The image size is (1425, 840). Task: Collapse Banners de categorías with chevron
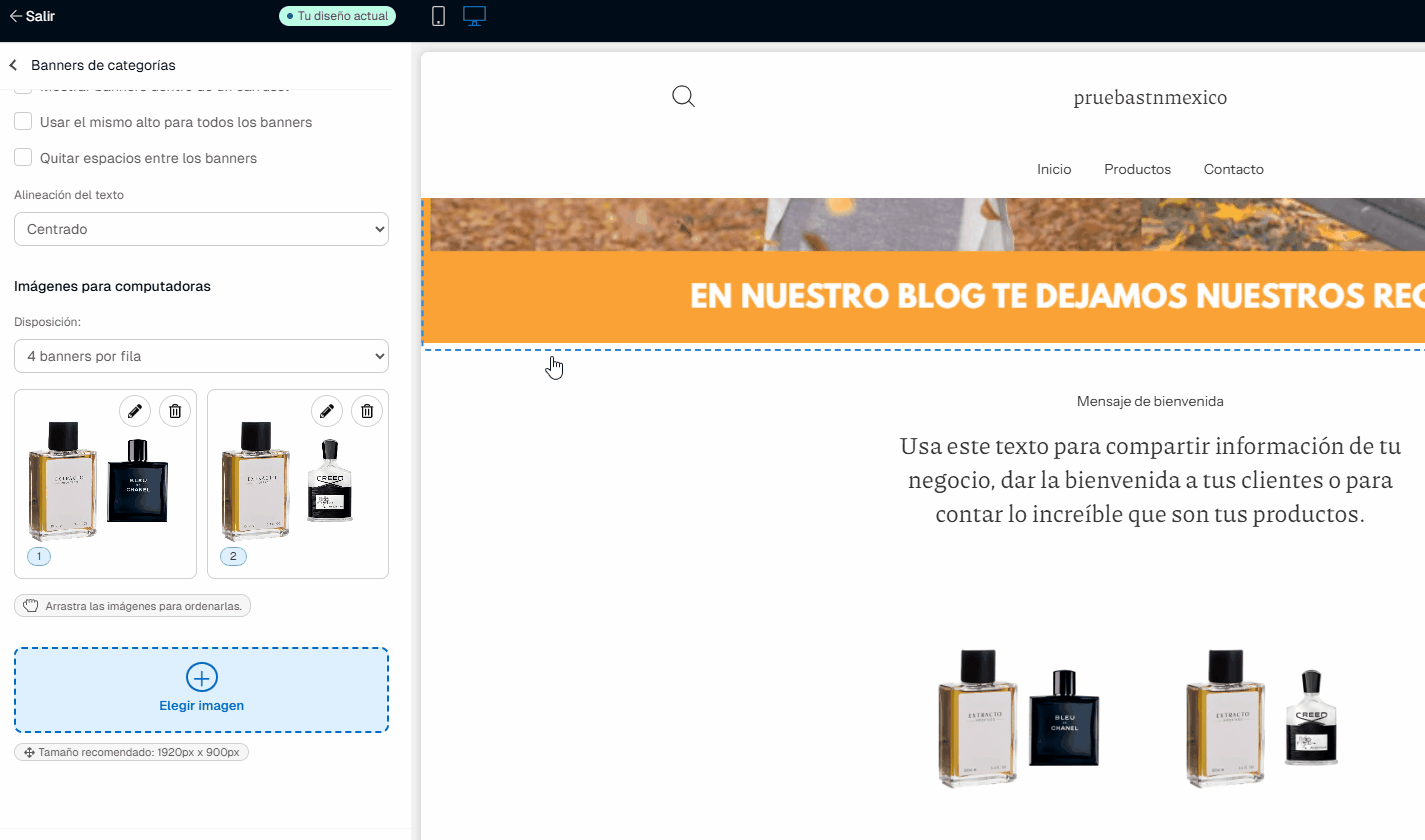point(13,64)
